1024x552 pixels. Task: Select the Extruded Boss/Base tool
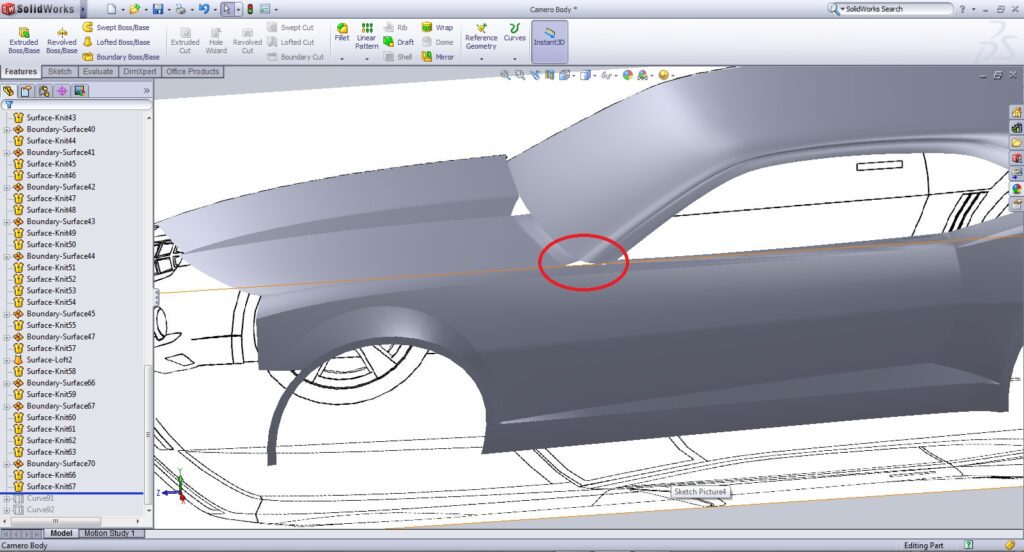point(24,39)
